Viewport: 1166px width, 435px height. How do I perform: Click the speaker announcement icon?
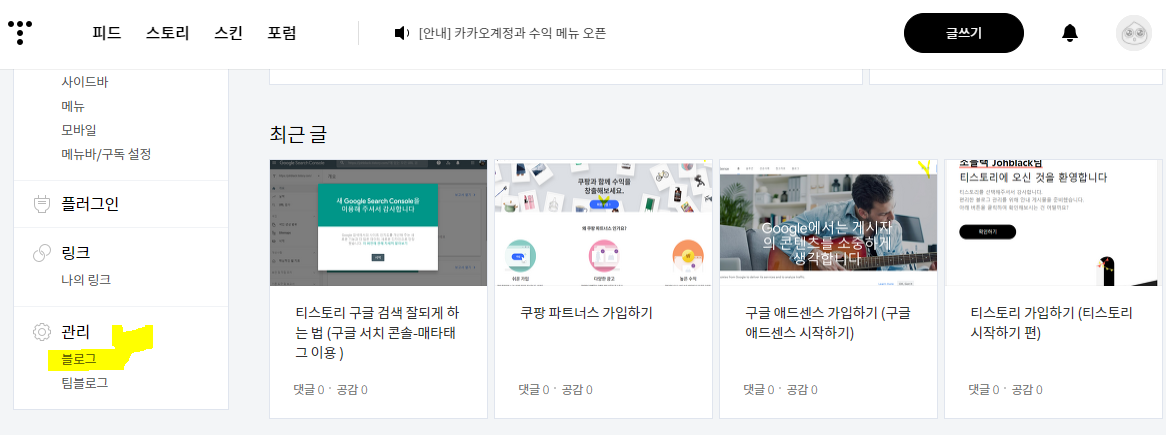click(x=402, y=33)
